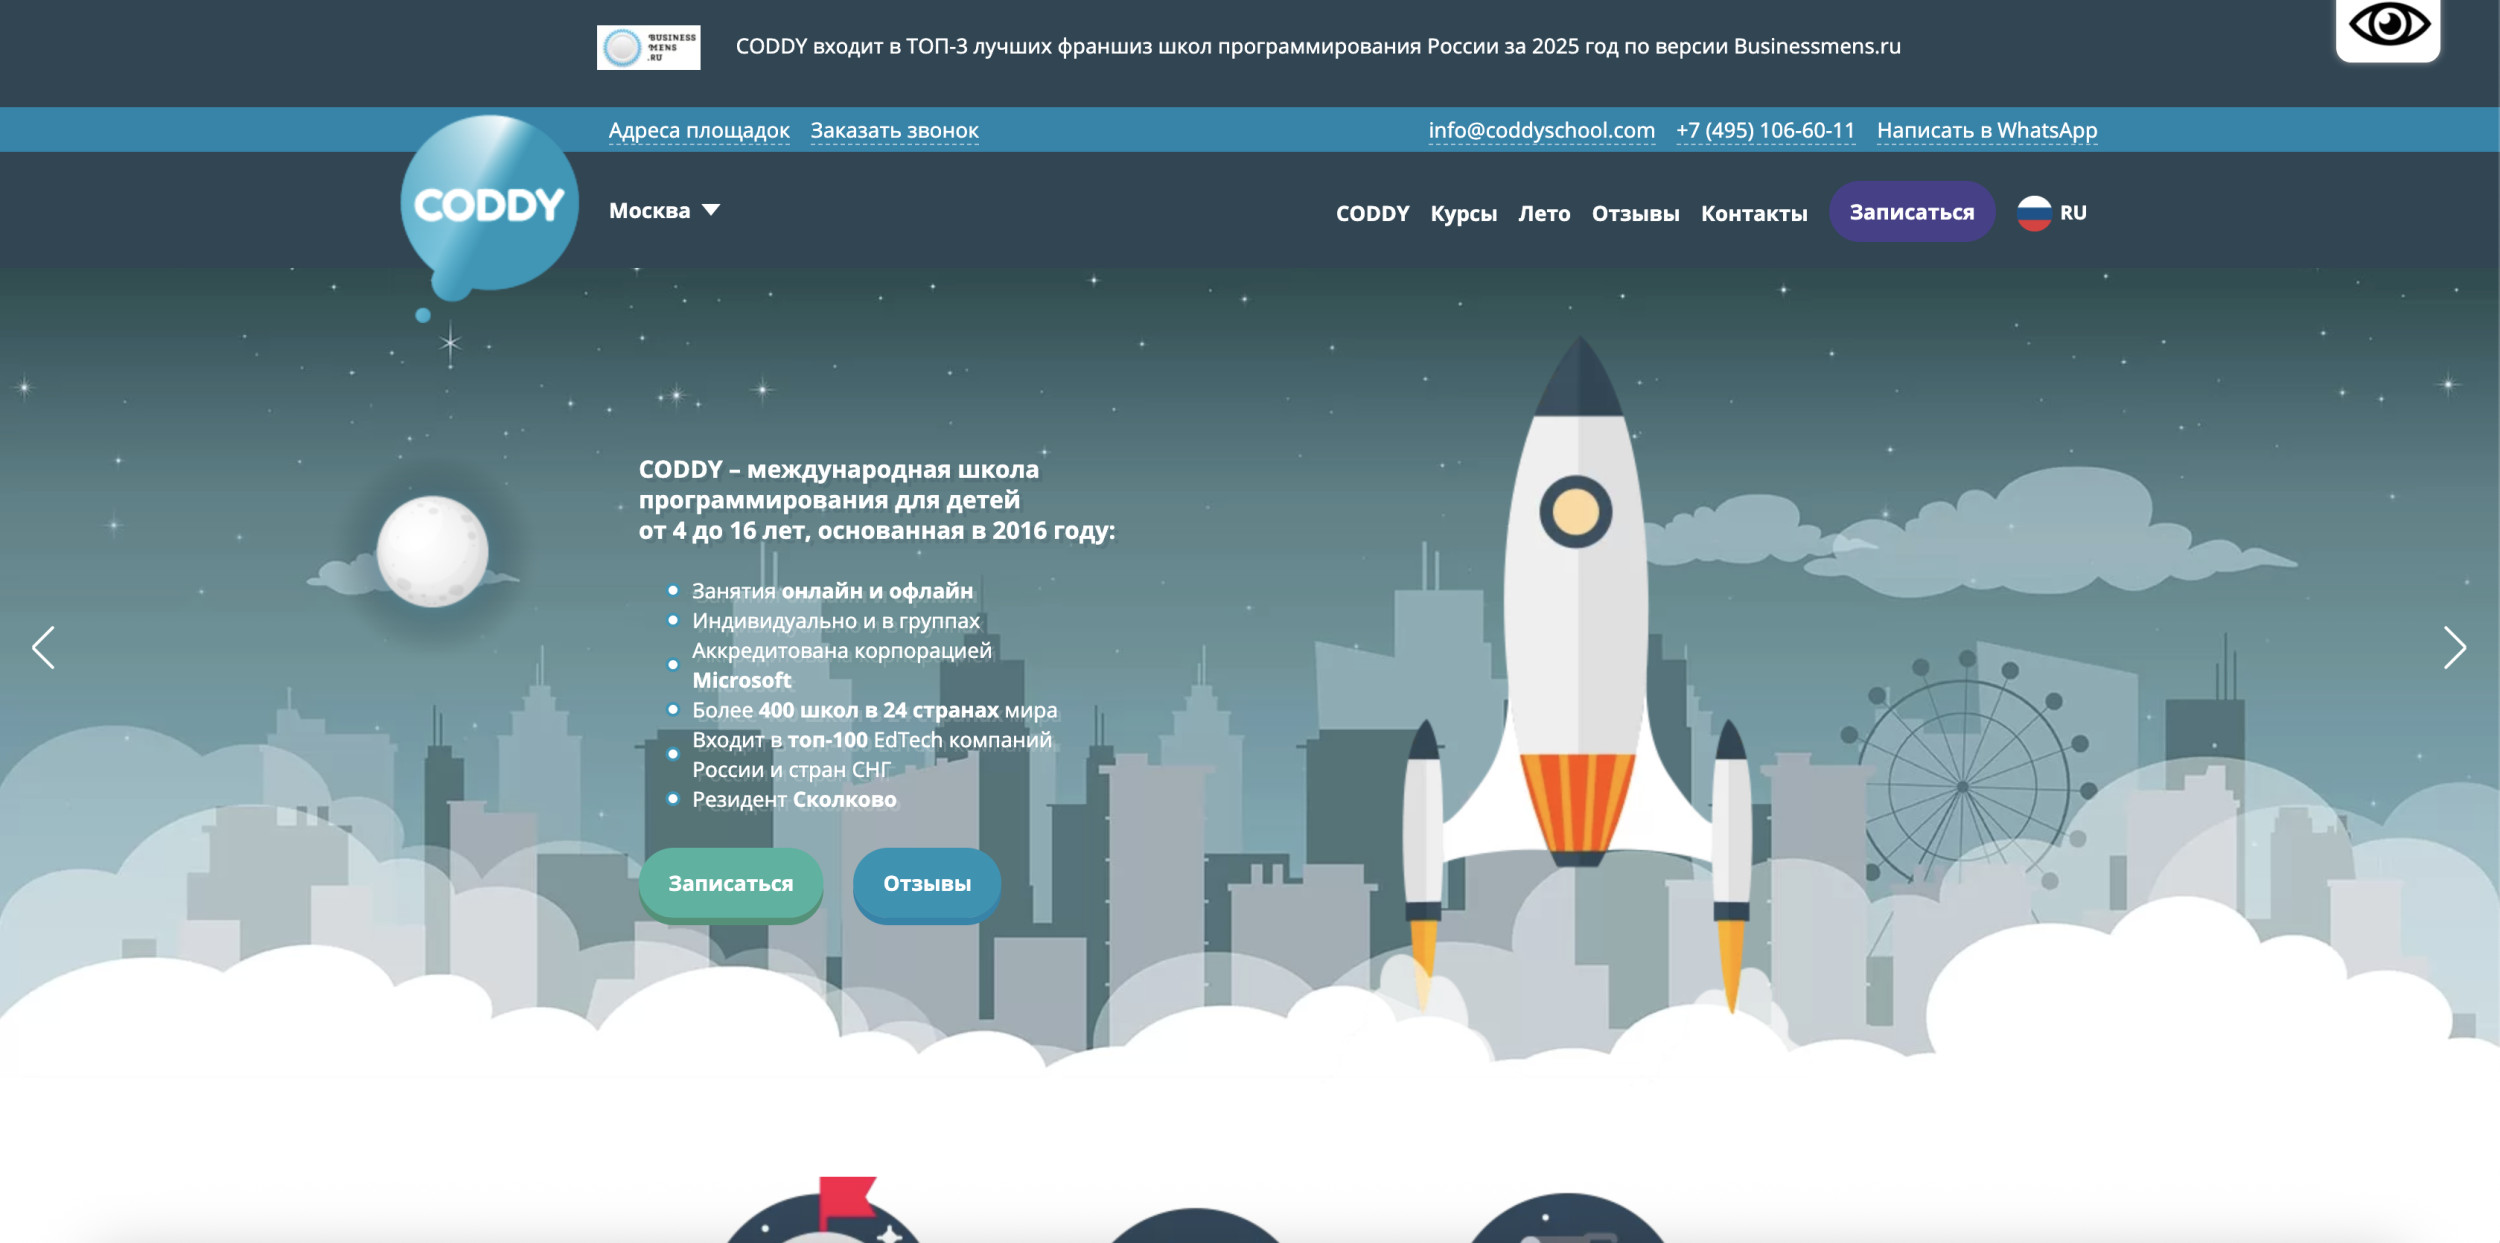Viewport: 2500px width, 1243px height.
Task: Open Отзывы in navigation menu
Action: click(1635, 214)
